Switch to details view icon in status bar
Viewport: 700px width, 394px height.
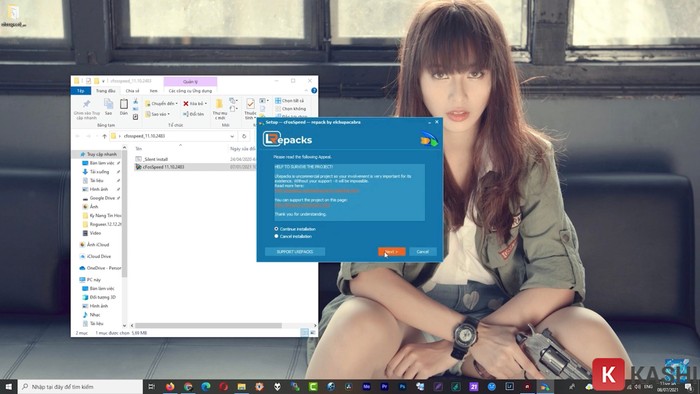(x=304, y=332)
